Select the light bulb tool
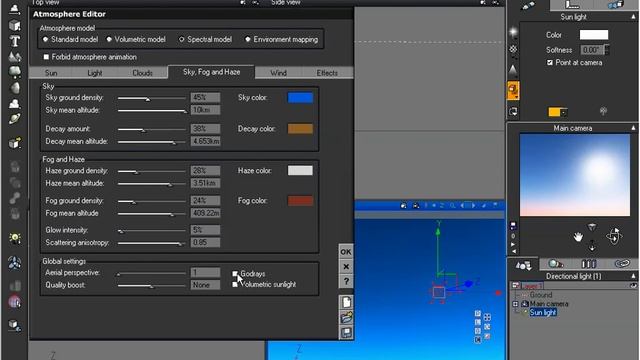This screenshot has height=360, width=640. point(15,238)
